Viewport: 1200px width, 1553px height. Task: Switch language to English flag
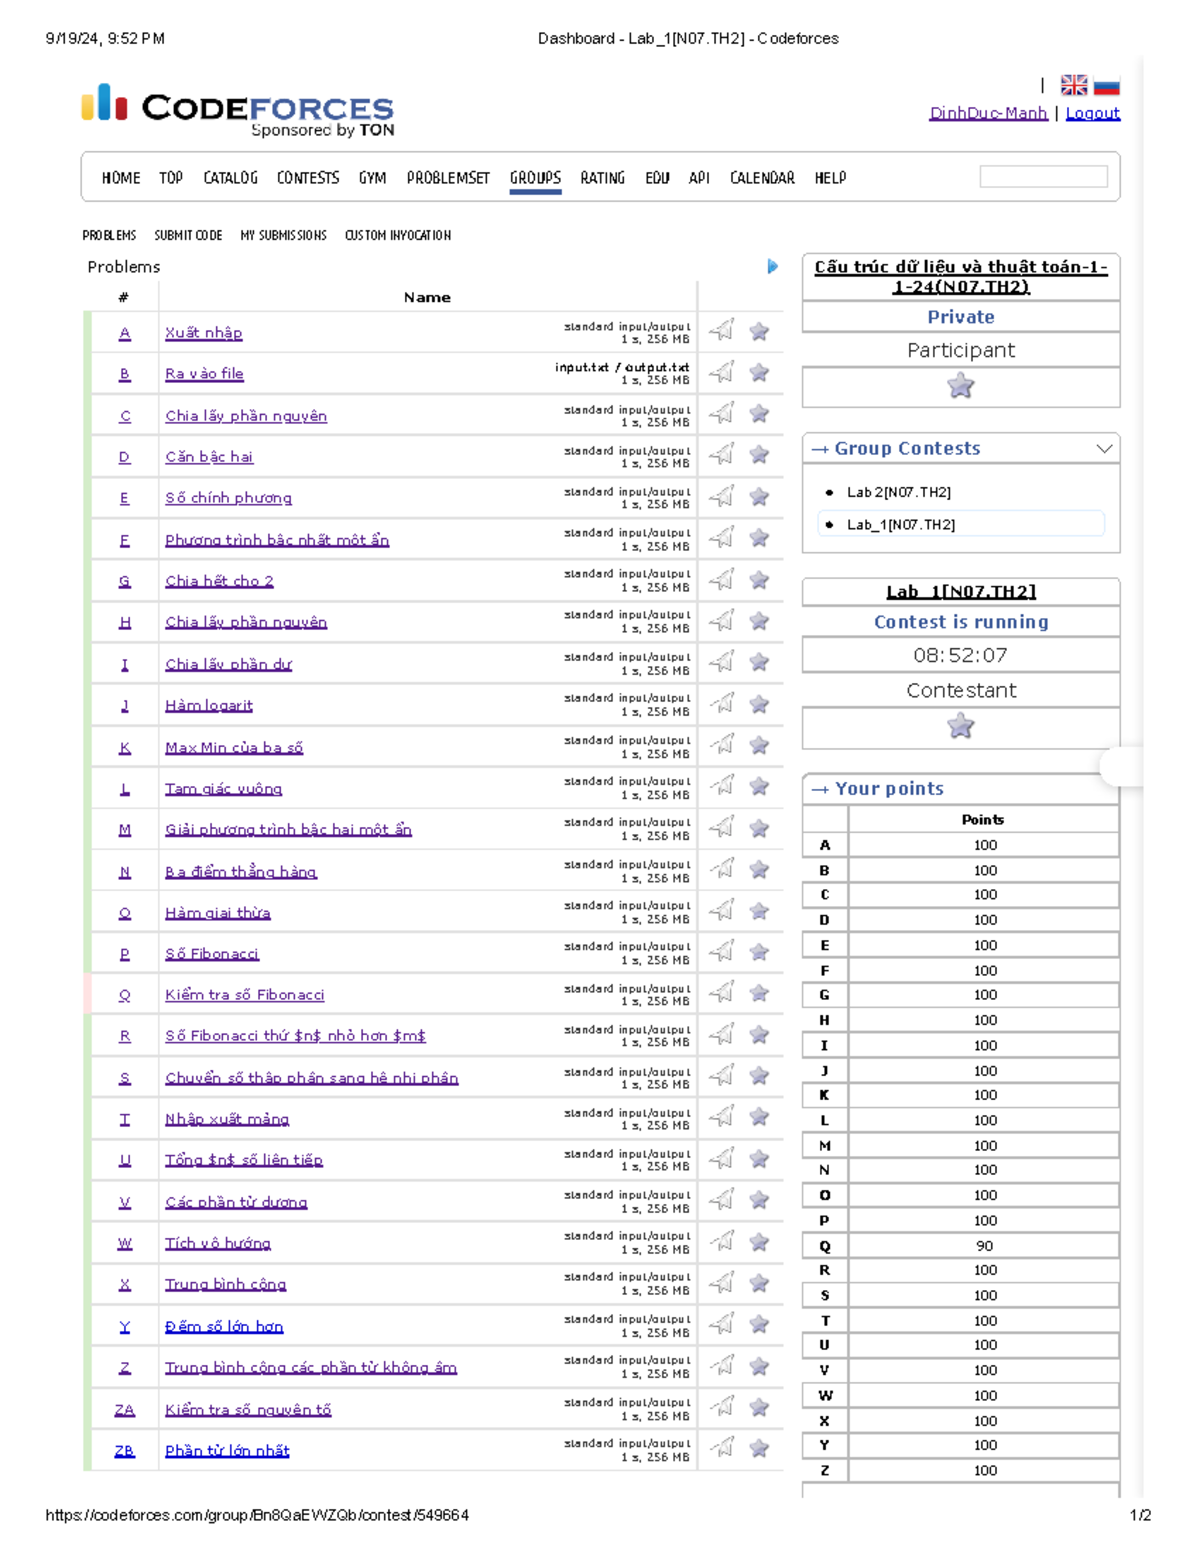1074,85
